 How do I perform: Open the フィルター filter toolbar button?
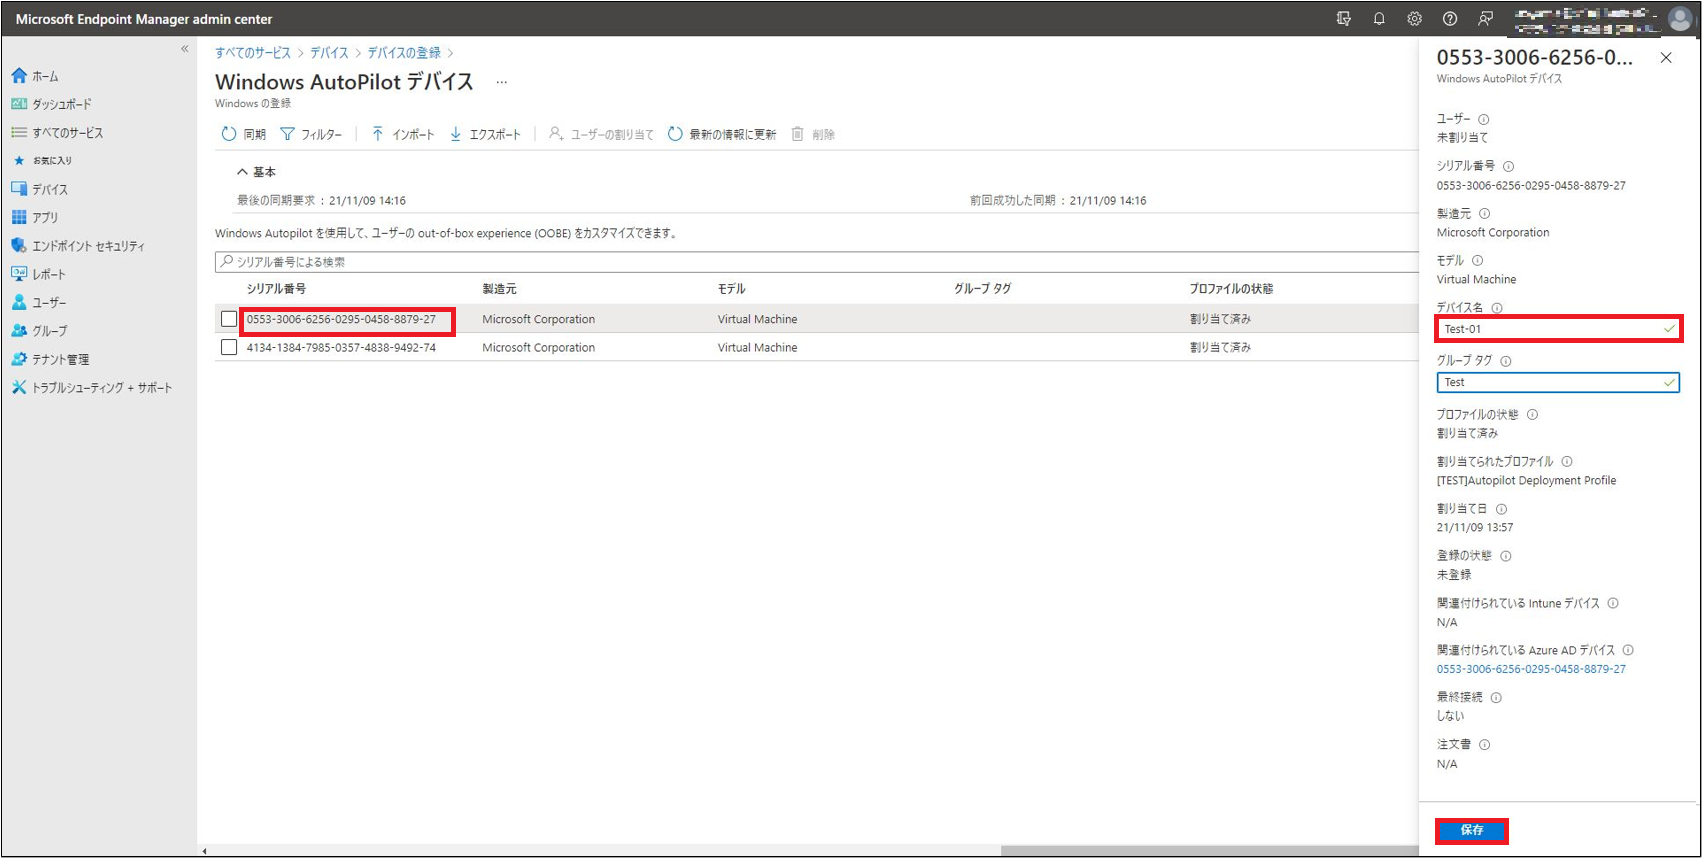pyautogui.click(x=311, y=134)
